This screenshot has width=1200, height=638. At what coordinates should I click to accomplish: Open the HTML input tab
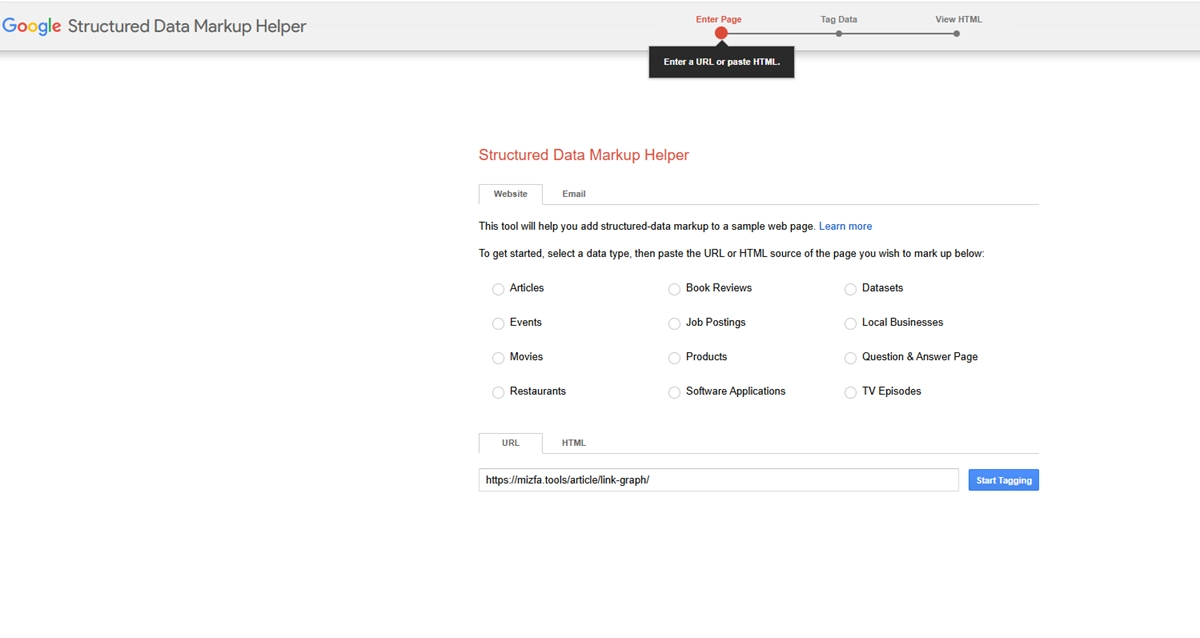click(x=574, y=443)
